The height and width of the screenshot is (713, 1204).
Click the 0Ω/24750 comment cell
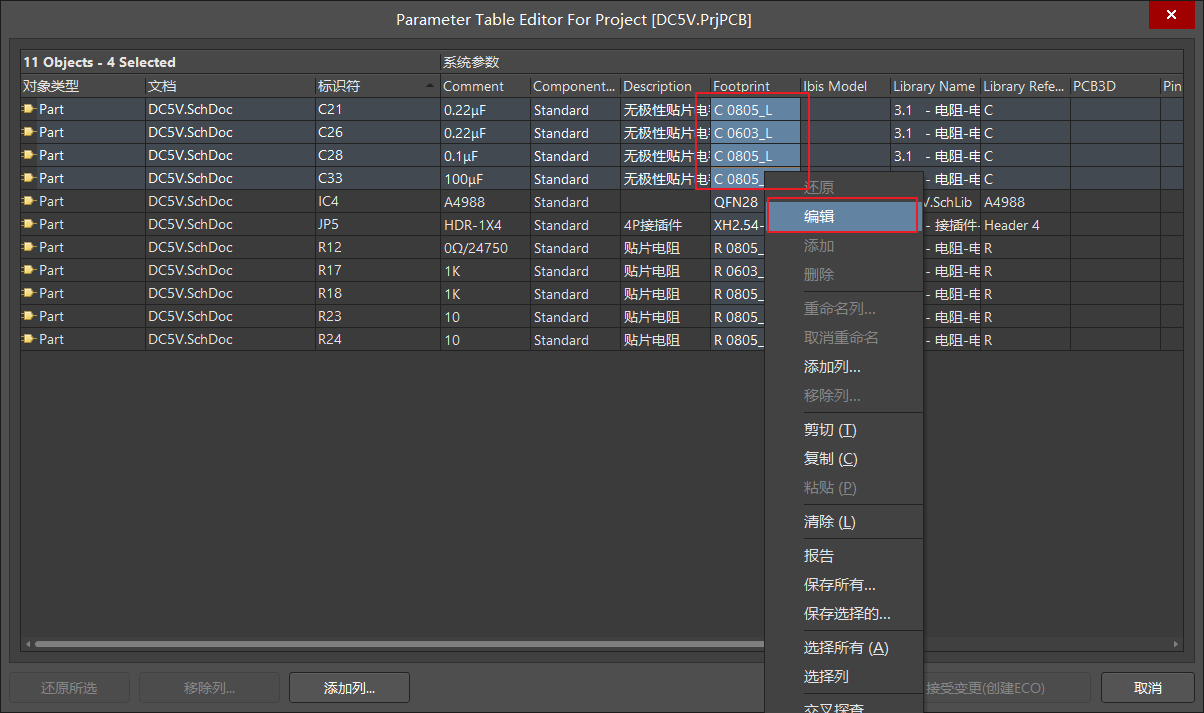coord(485,247)
